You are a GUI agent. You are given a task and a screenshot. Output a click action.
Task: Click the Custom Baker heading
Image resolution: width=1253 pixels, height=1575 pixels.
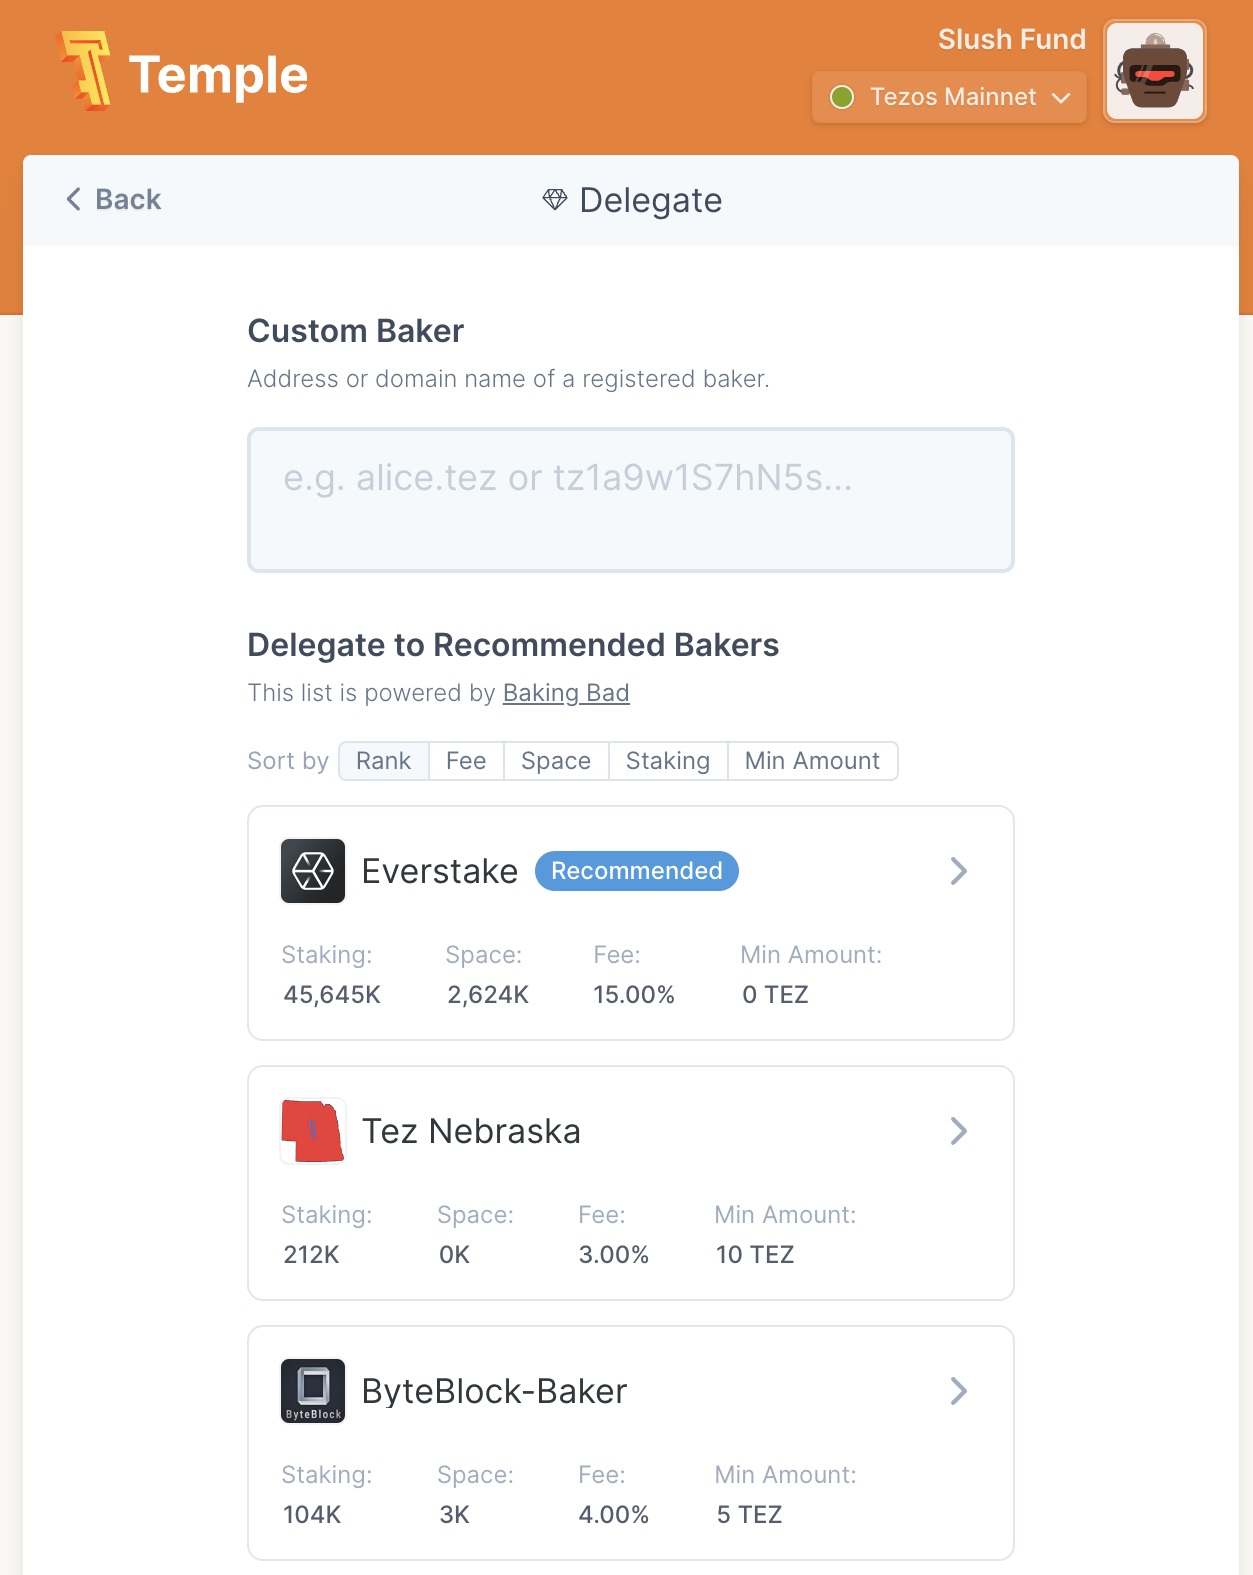point(356,331)
